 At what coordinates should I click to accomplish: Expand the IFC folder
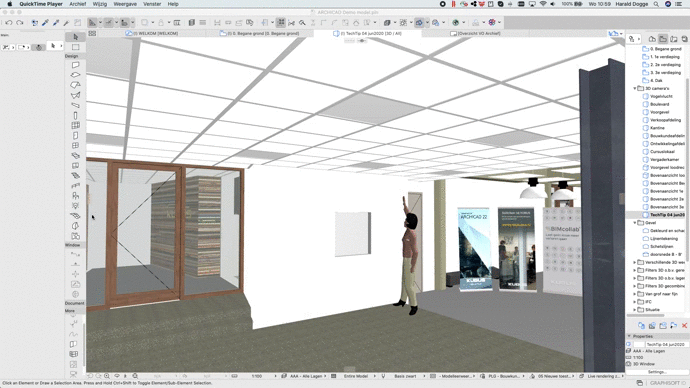(635, 302)
